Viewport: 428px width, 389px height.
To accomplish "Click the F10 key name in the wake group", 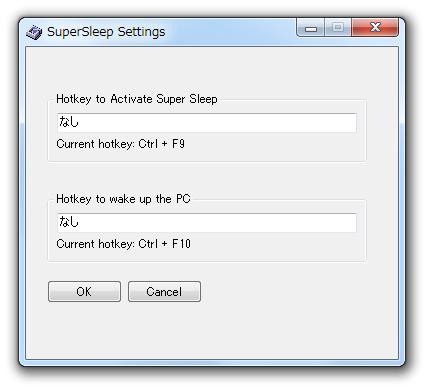I will 181,244.
